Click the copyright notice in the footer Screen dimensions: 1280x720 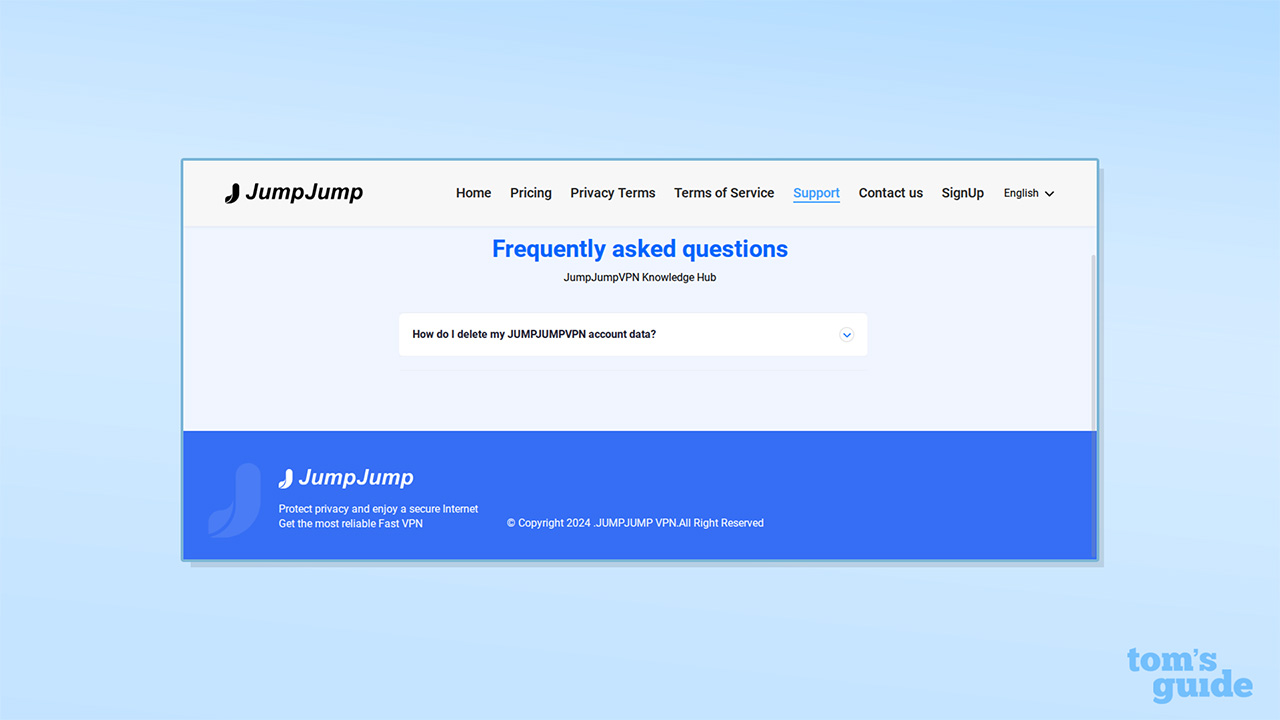635,522
